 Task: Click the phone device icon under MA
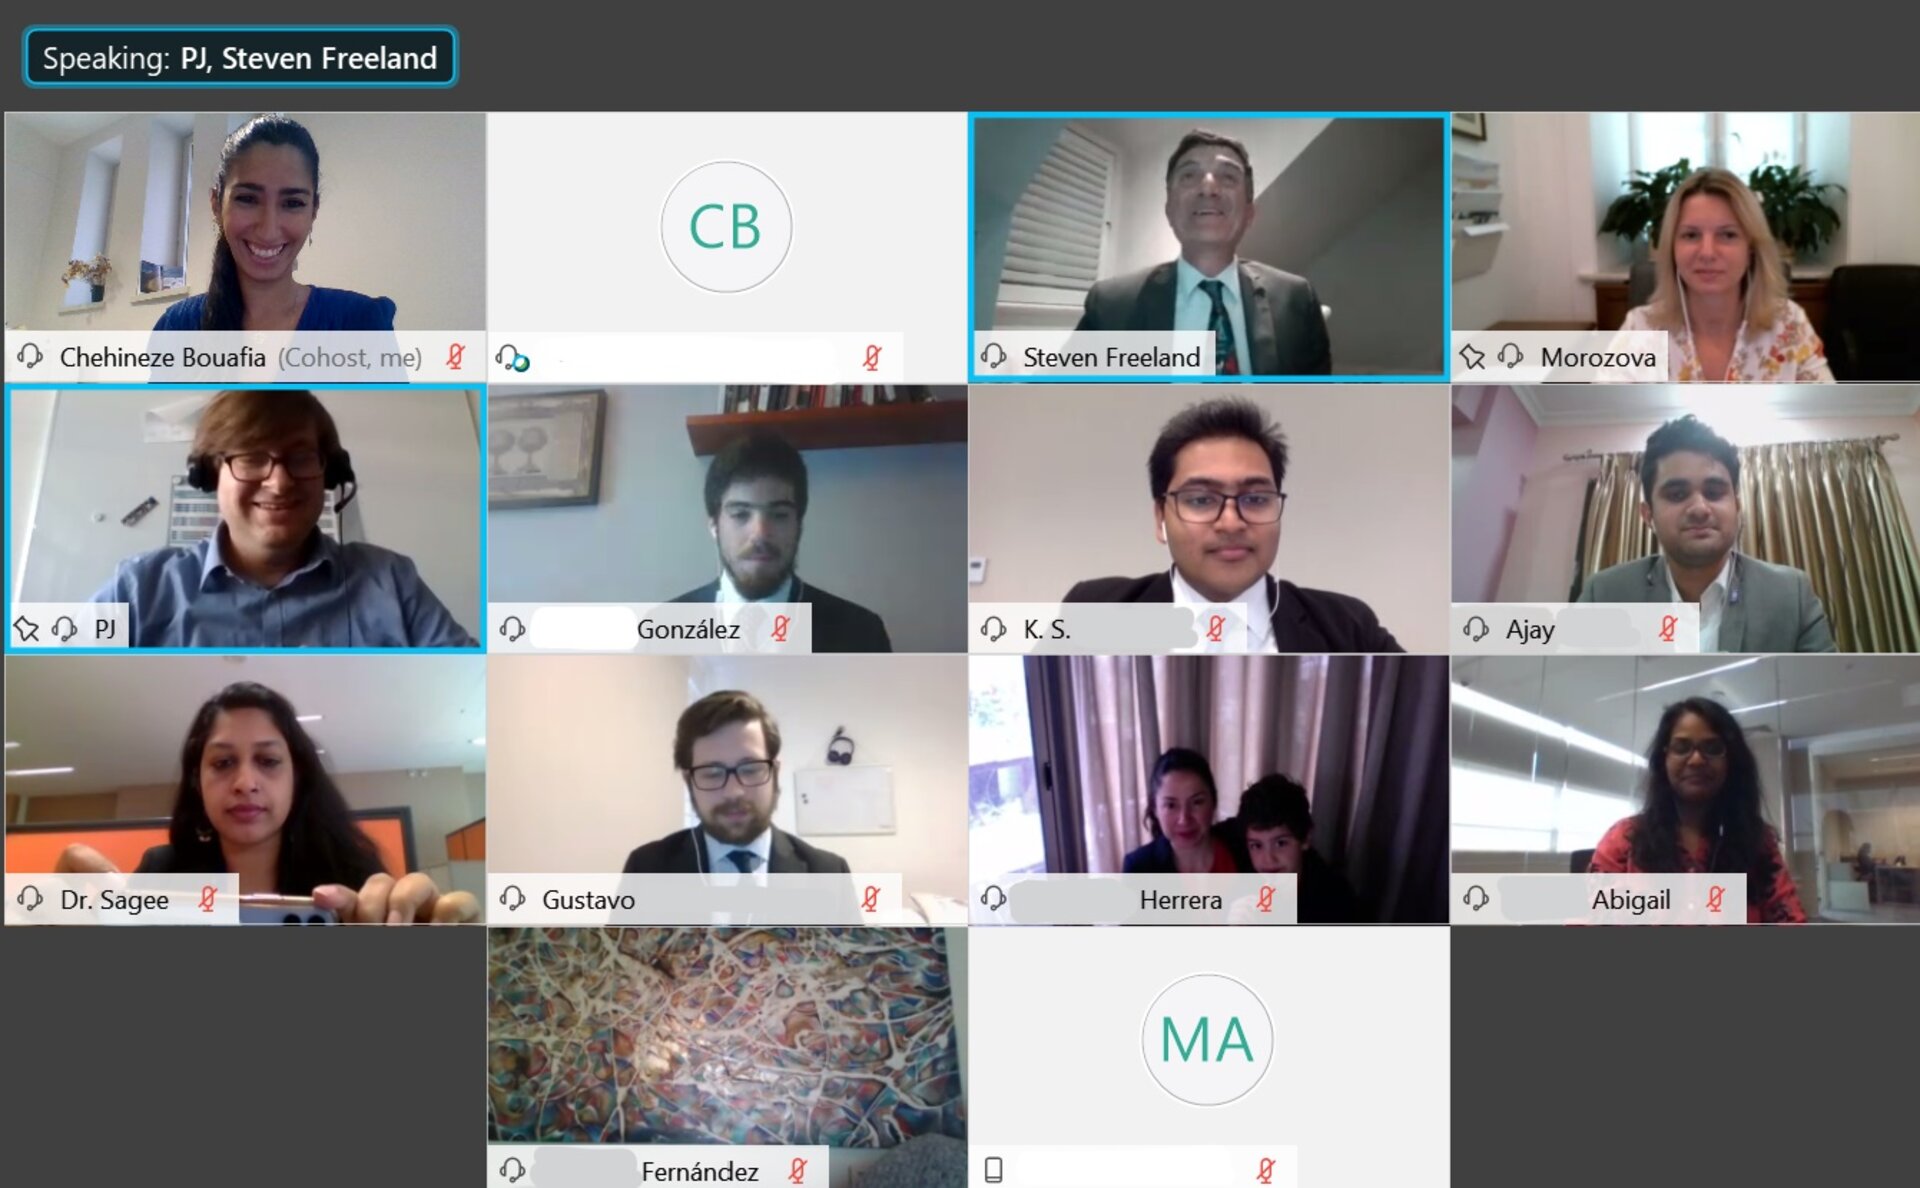click(993, 1170)
